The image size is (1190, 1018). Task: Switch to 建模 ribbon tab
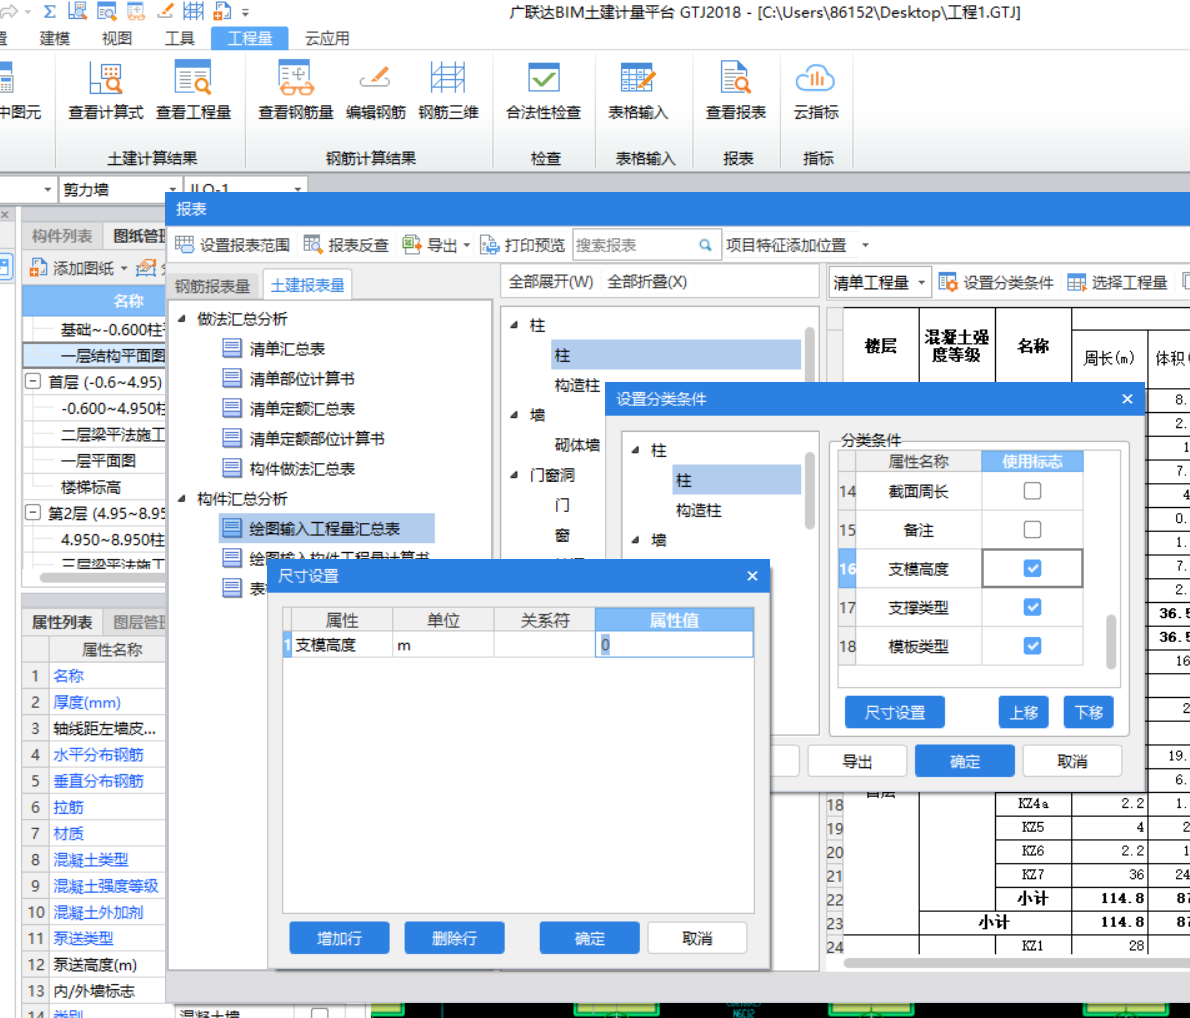coord(55,38)
